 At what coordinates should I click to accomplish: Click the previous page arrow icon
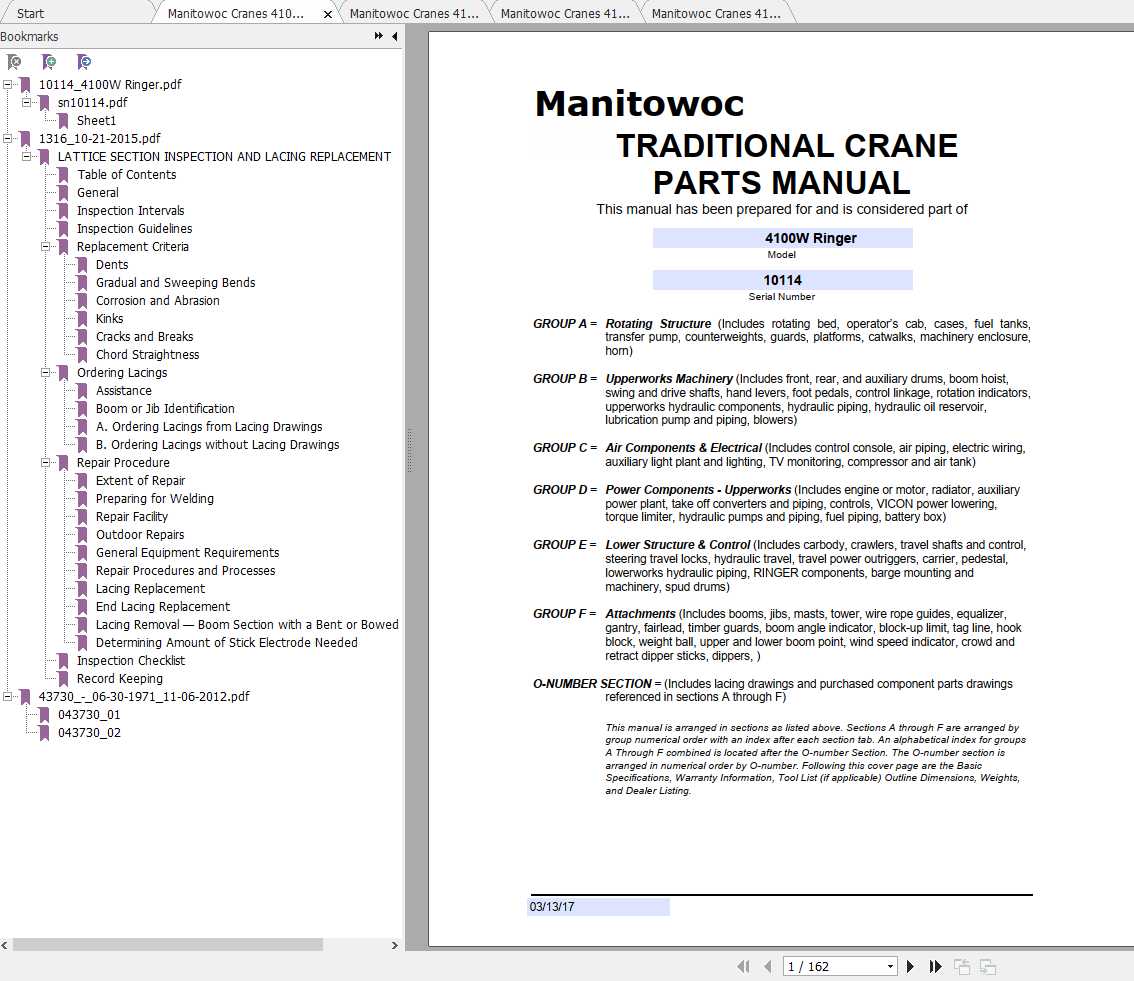coord(767,966)
